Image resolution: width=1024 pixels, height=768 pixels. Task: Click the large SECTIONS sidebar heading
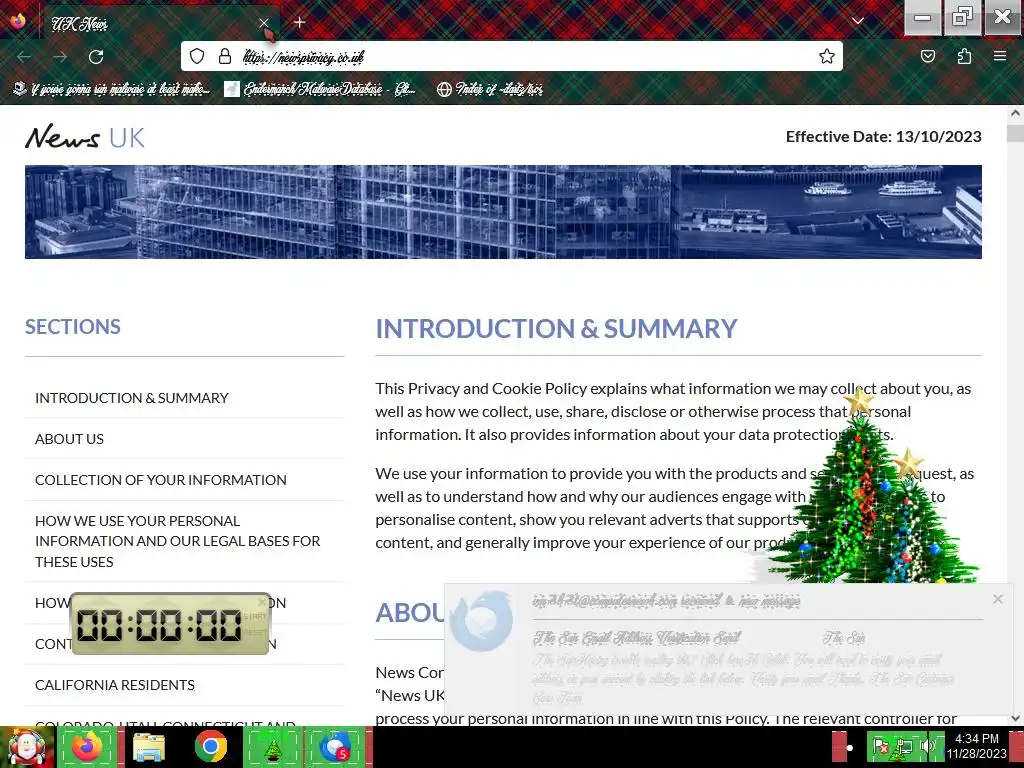(72, 327)
